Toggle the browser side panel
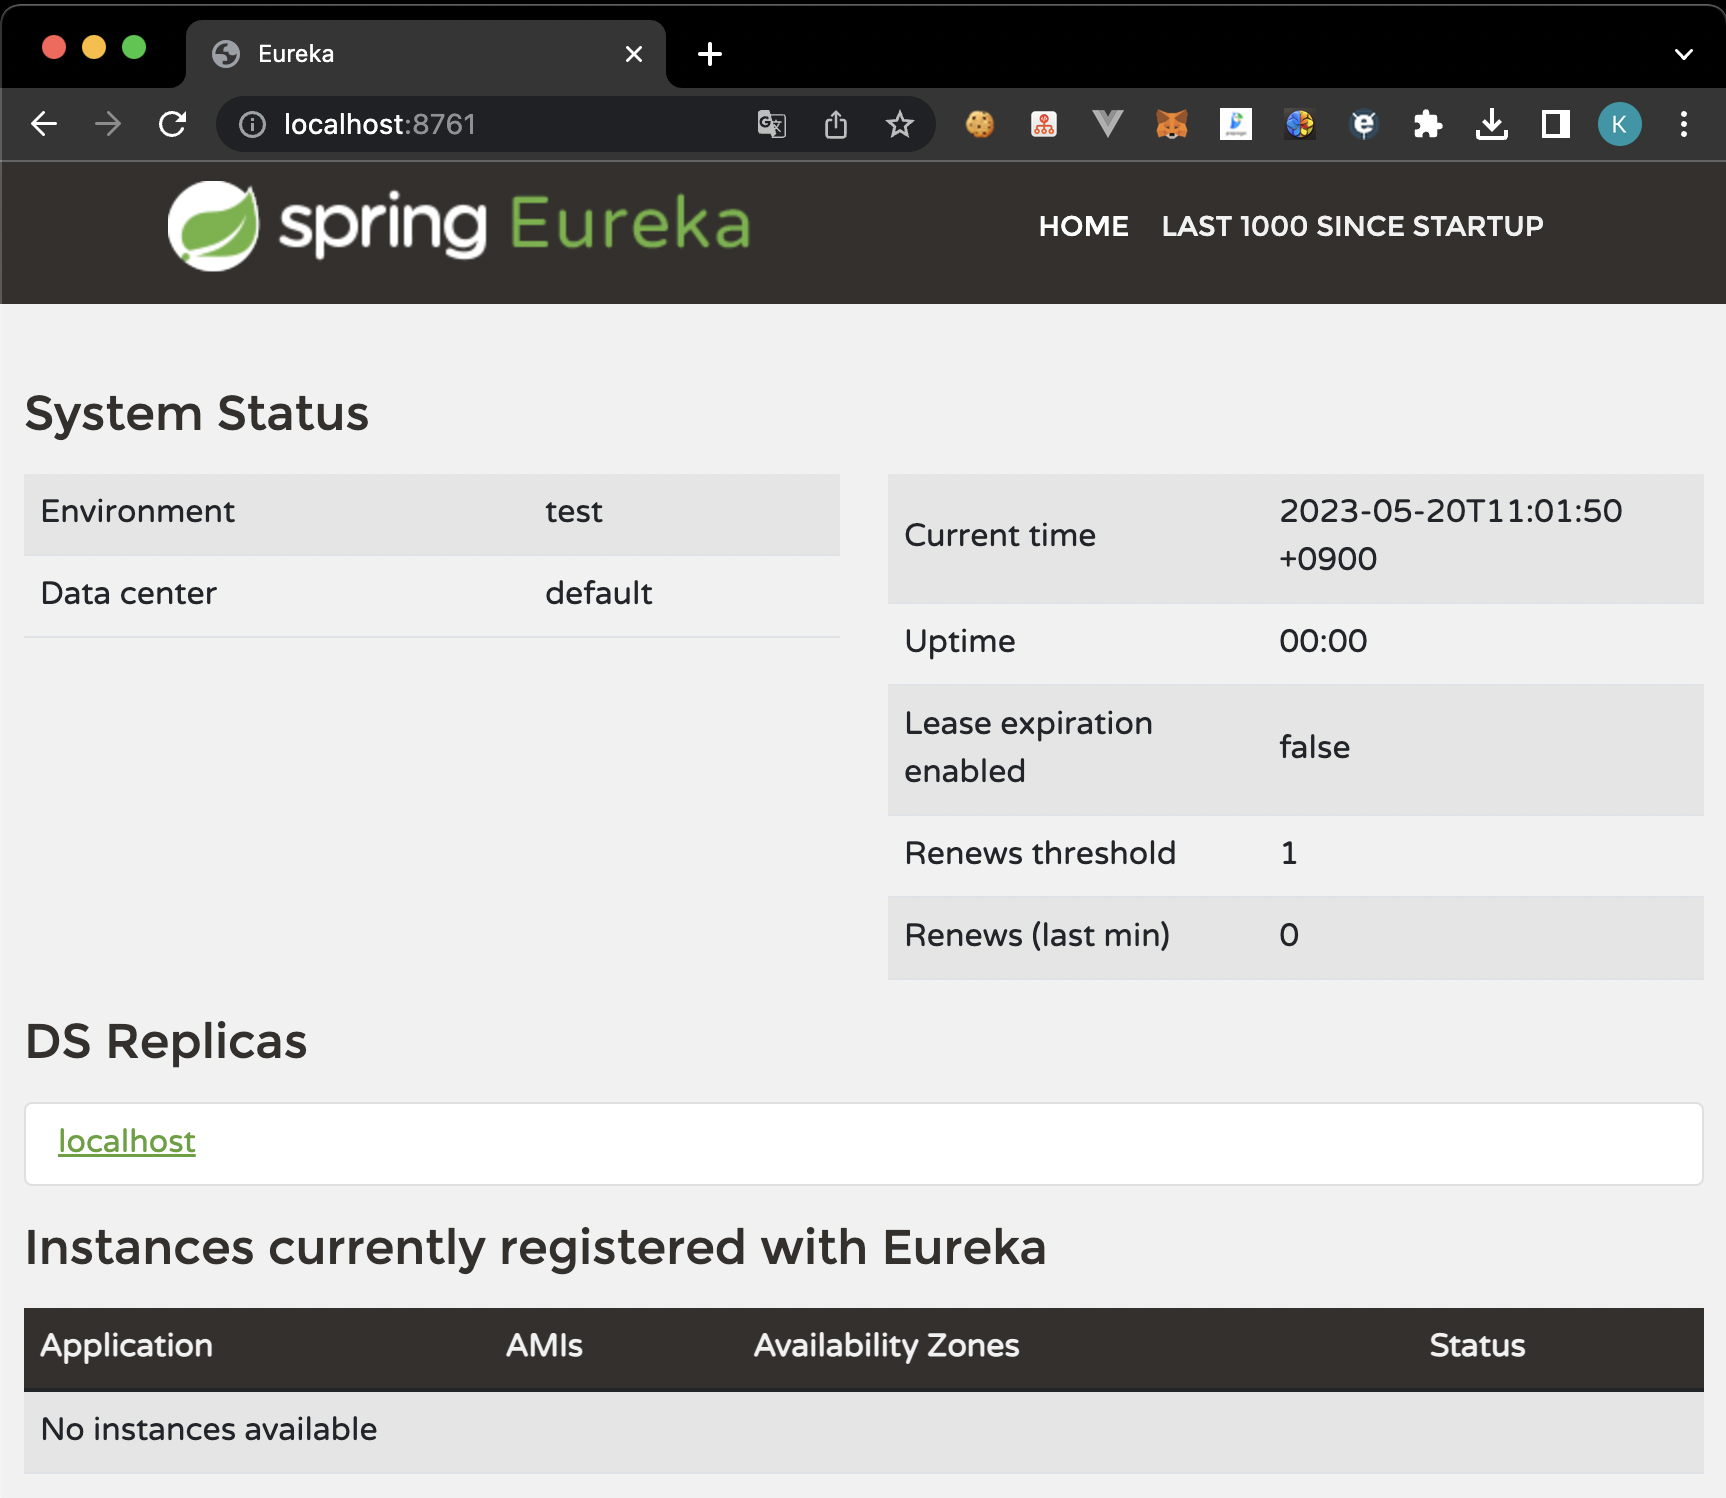 pyautogui.click(x=1556, y=124)
